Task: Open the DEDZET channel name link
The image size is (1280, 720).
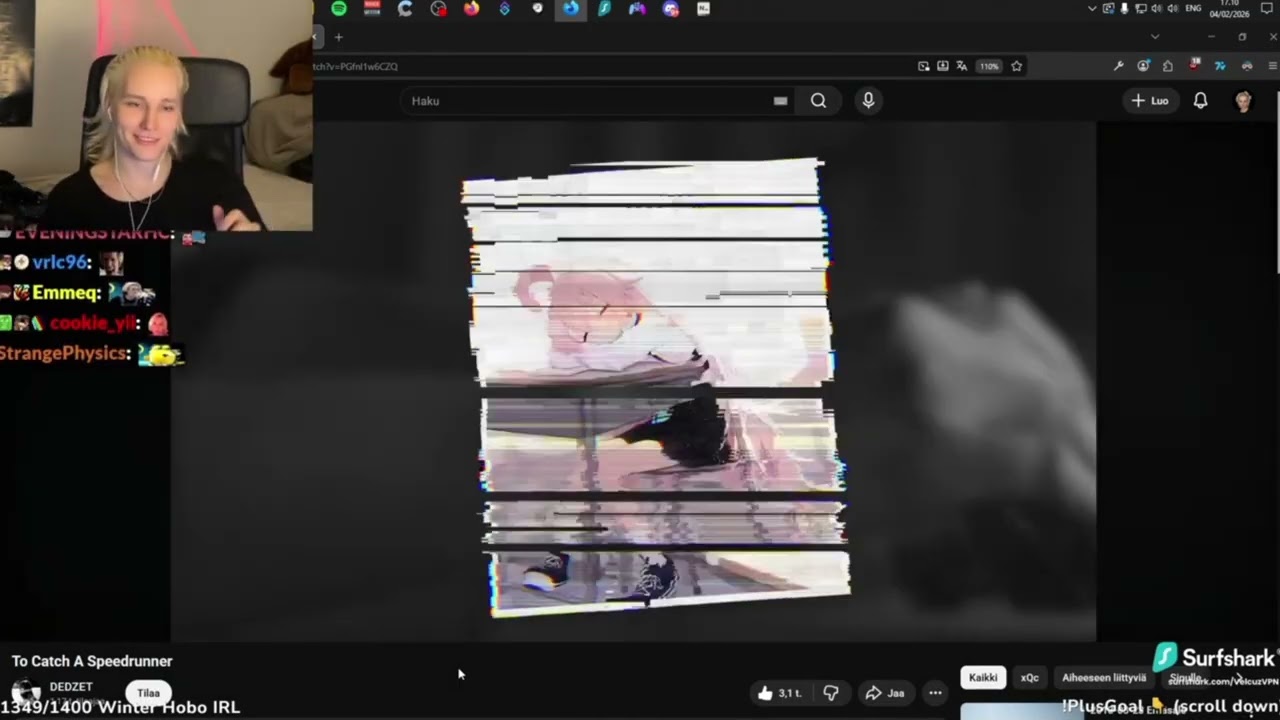Action: point(71,687)
